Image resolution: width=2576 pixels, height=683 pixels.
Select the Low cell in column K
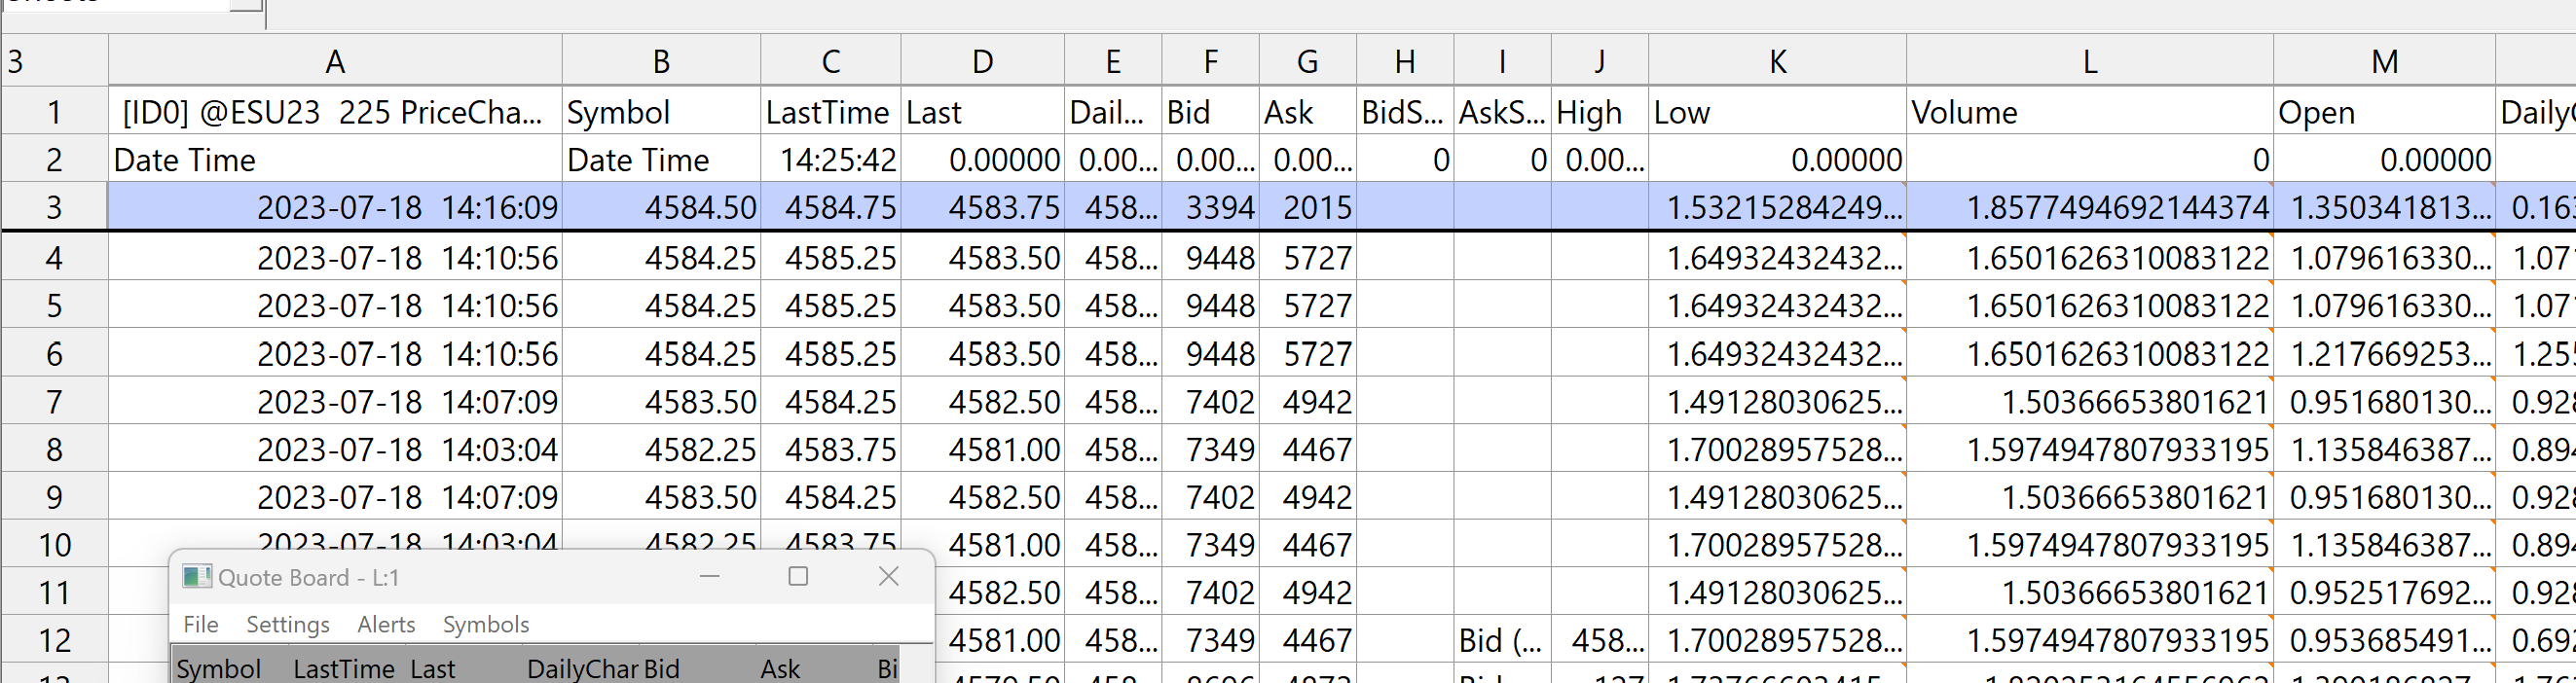[1777, 112]
